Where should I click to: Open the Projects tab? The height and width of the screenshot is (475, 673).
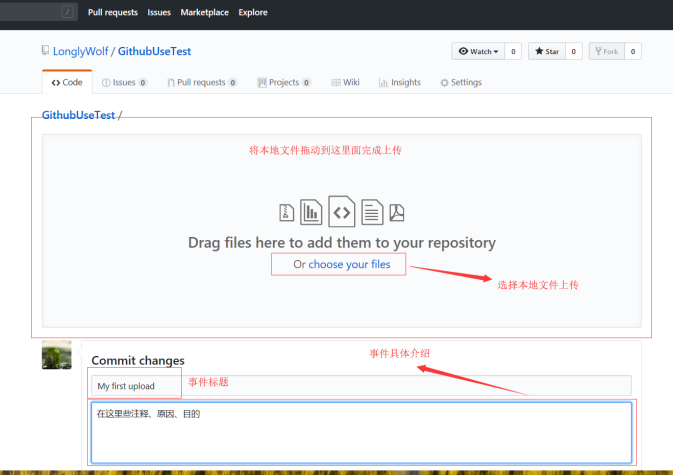(283, 83)
